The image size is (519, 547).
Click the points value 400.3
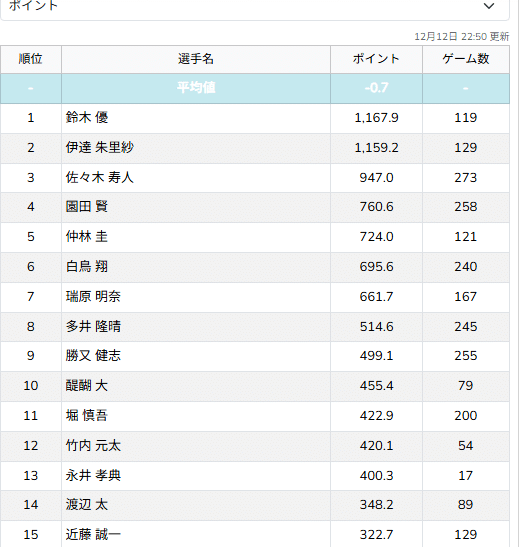click(x=376, y=476)
